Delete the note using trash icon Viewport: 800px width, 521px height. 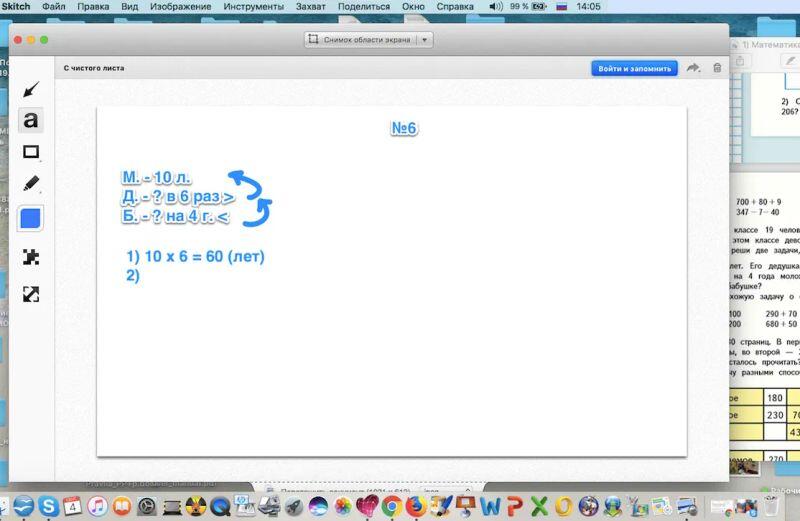[x=717, y=68]
